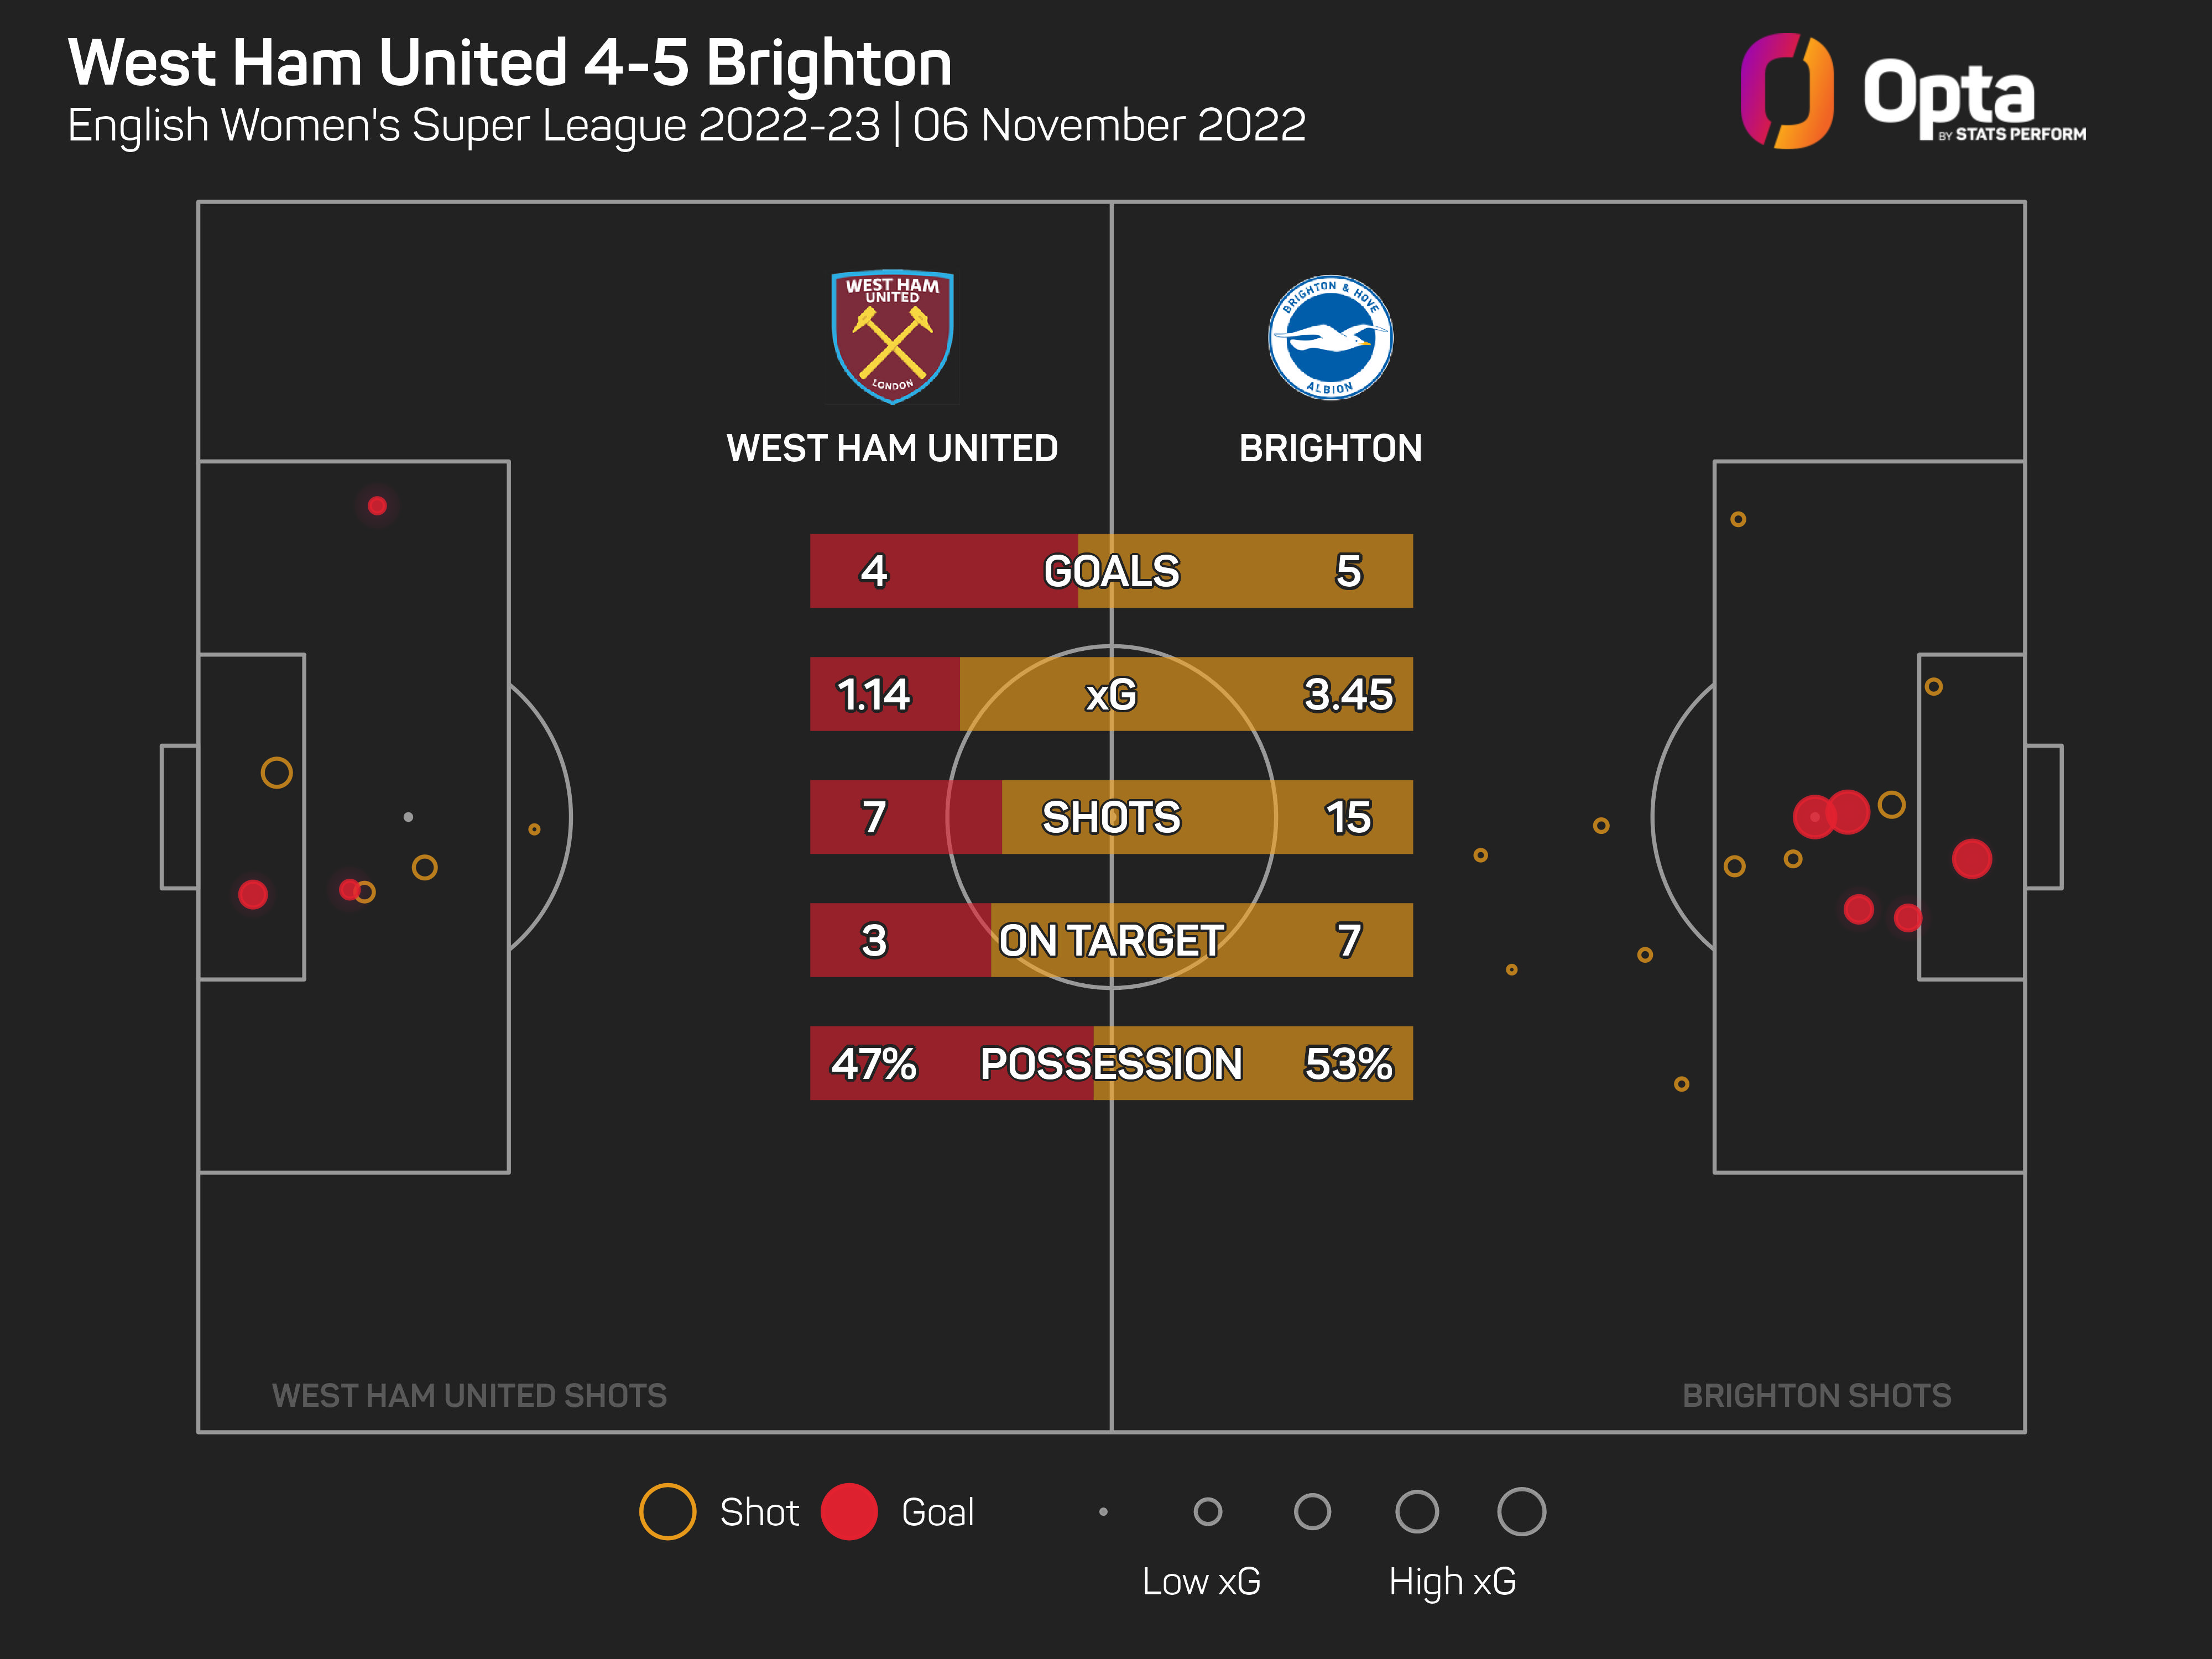2212x1659 pixels.
Task: Select the largest High xG legend circle
Action: click(1521, 1511)
